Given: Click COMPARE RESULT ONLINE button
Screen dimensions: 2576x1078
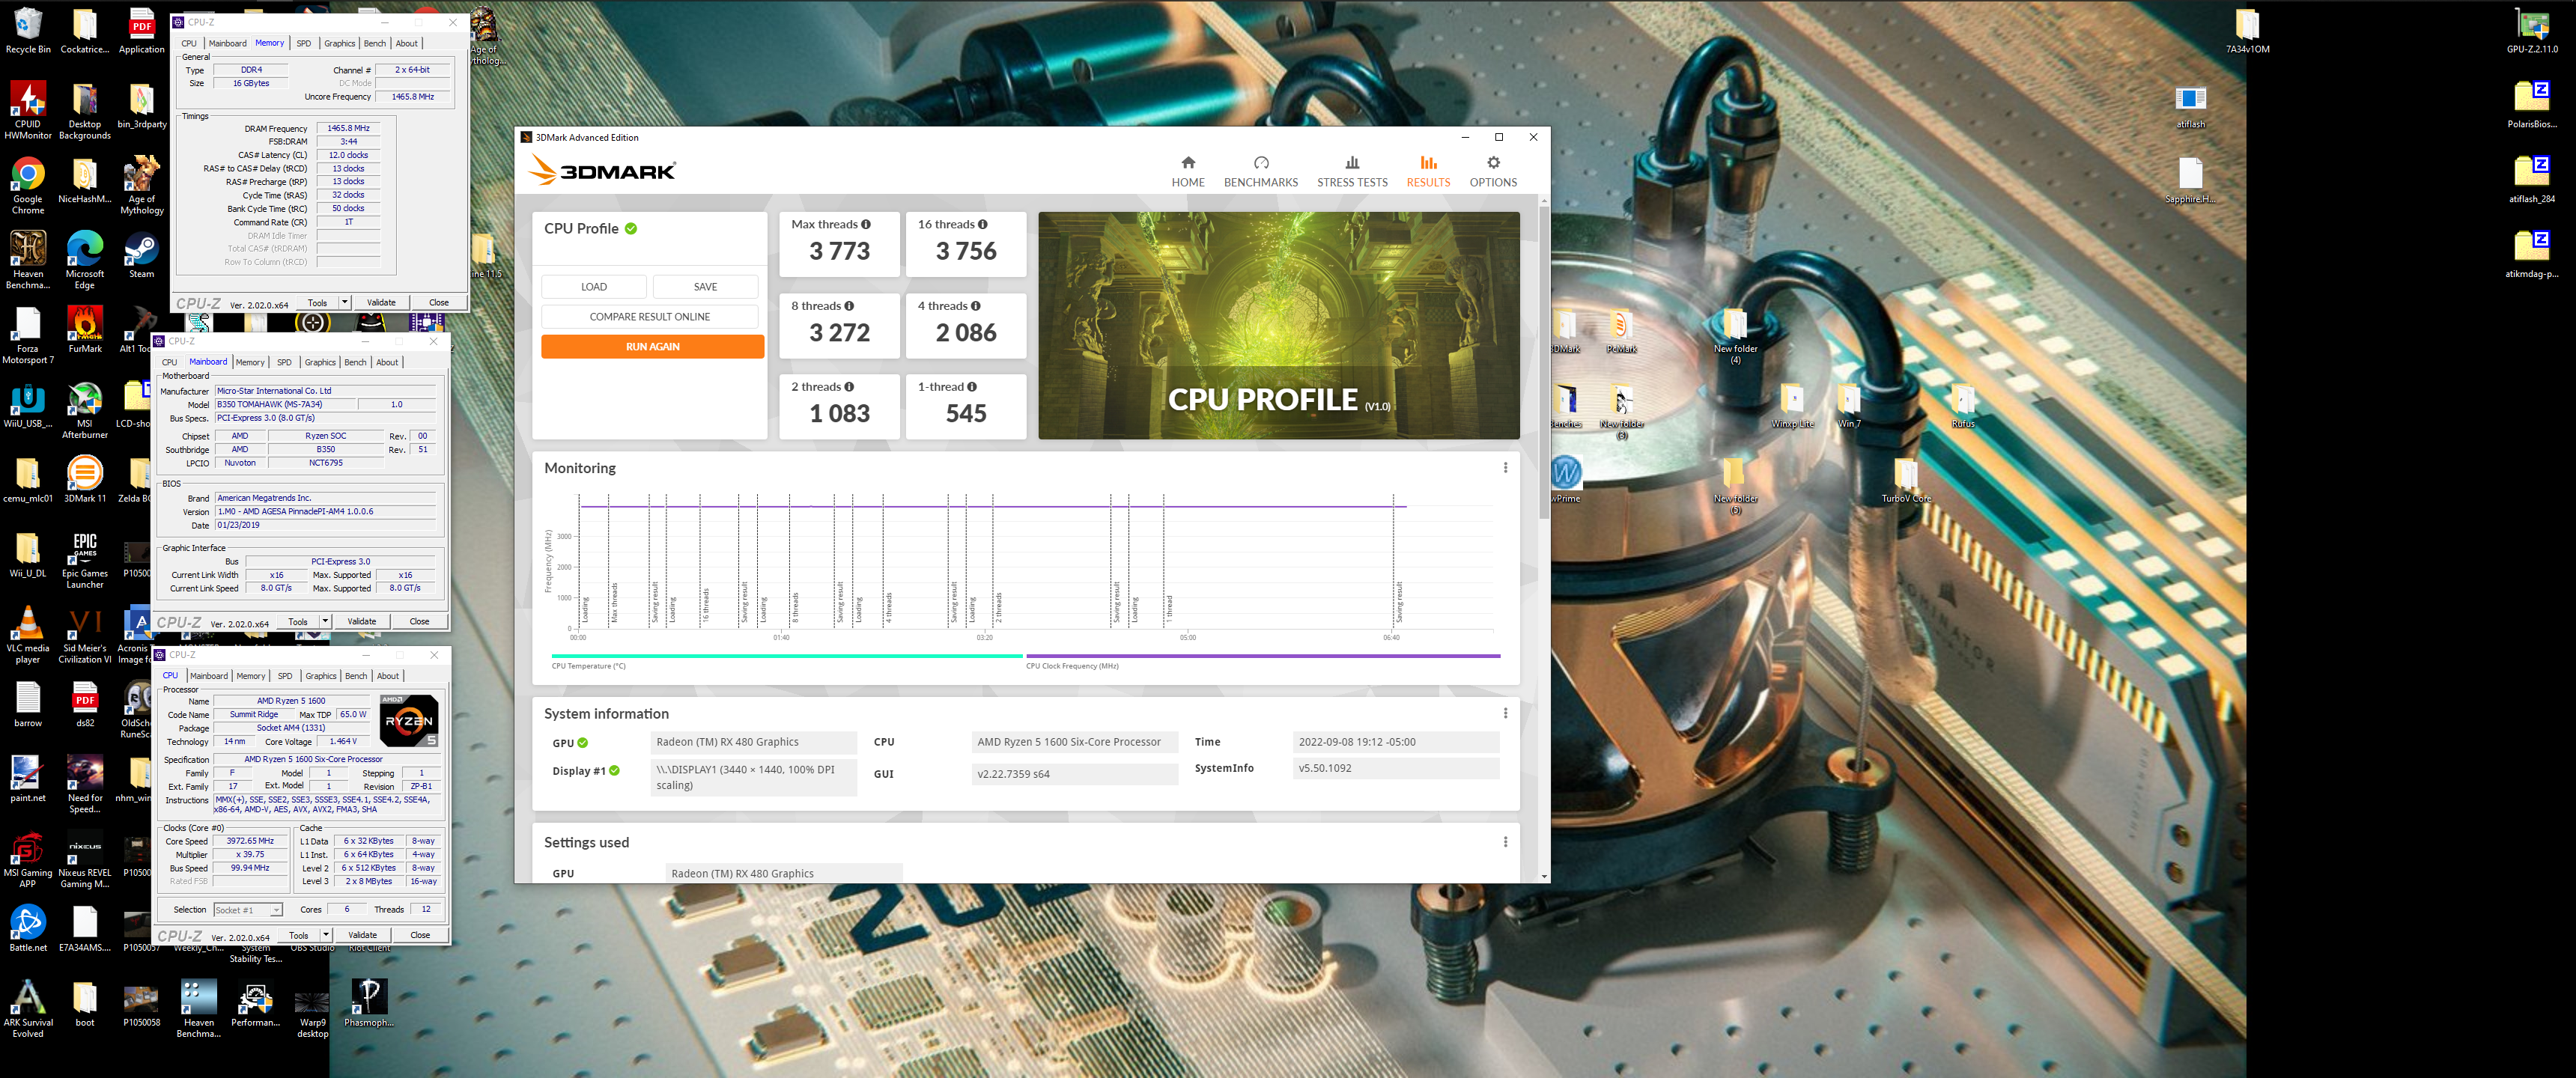Looking at the screenshot, I should [x=649, y=317].
